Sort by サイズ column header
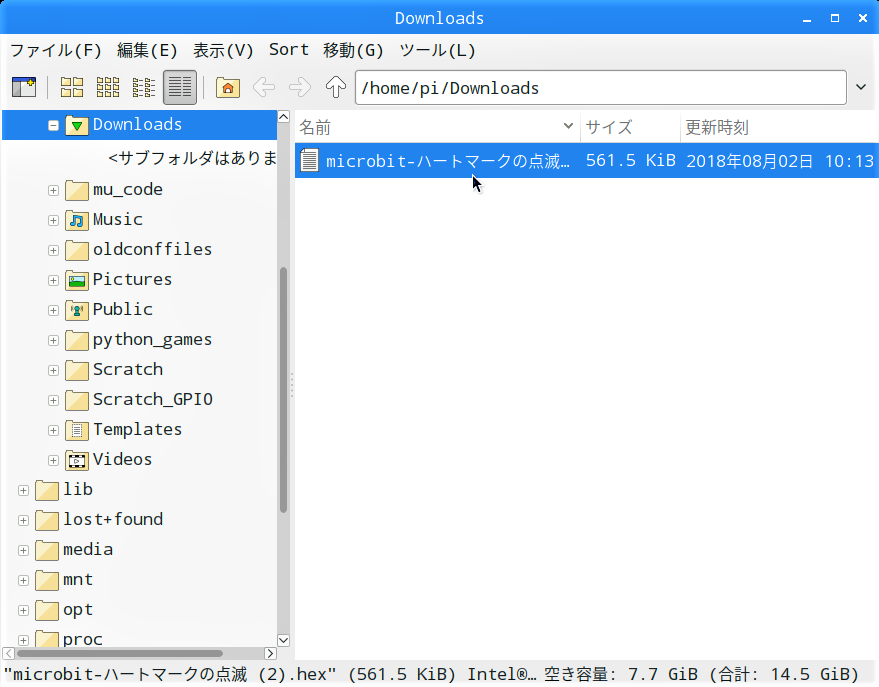The height and width of the screenshot is (687, 879). [x=630, y=127]
